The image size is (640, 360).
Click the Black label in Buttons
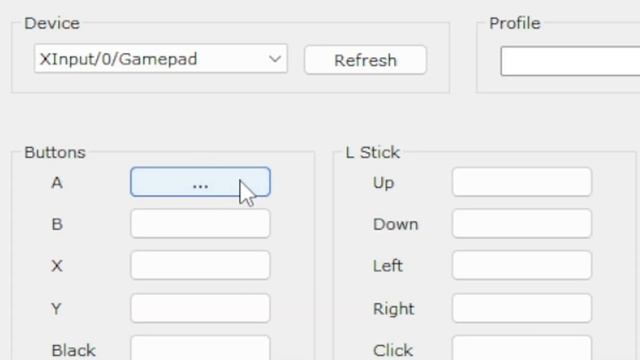click(x=73, y=350)
